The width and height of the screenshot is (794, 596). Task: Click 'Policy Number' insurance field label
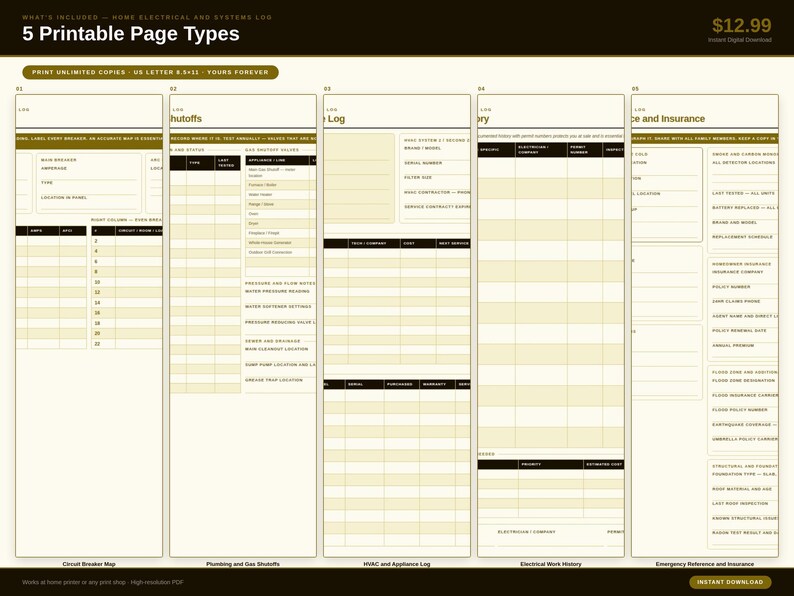[731, 287]
